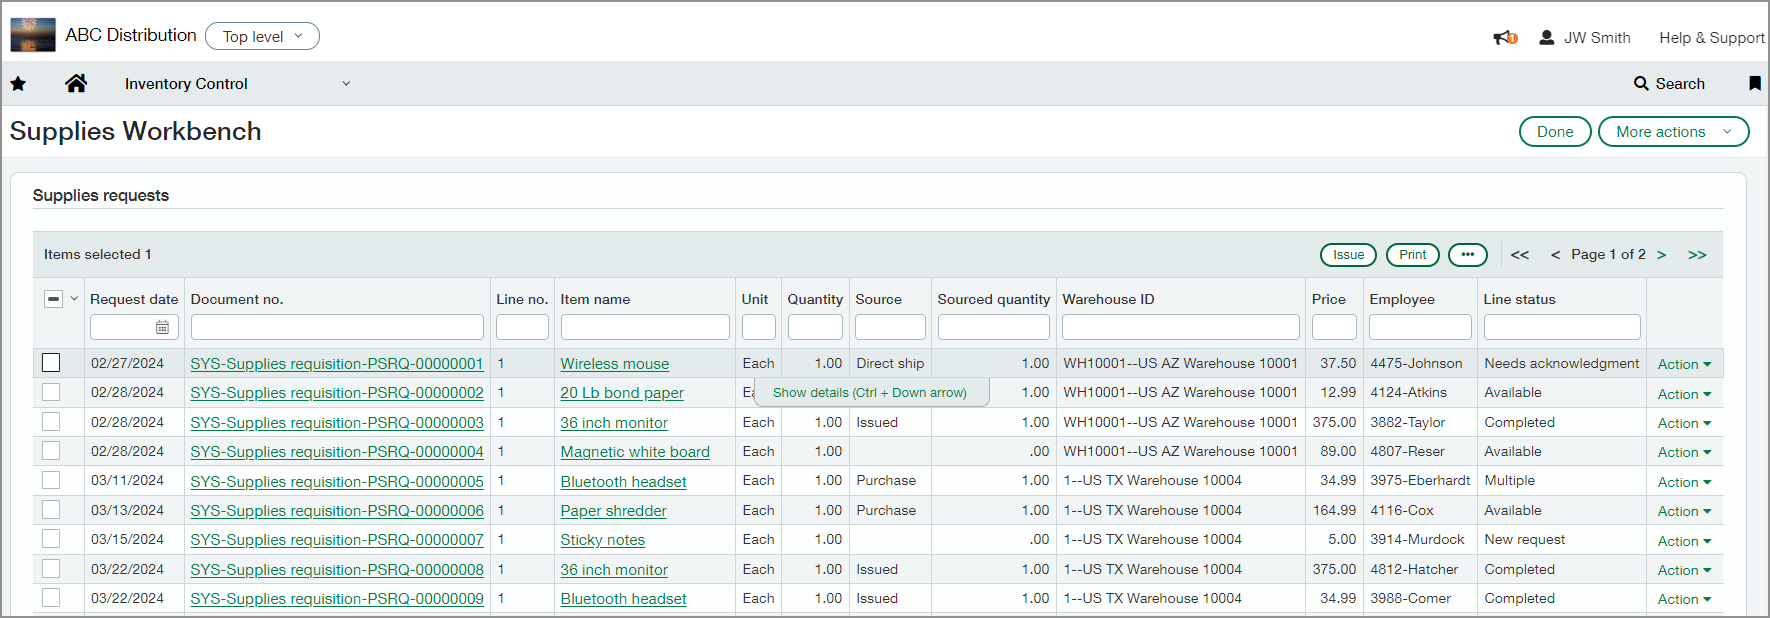Click the favorites star icon

point(18,84)
